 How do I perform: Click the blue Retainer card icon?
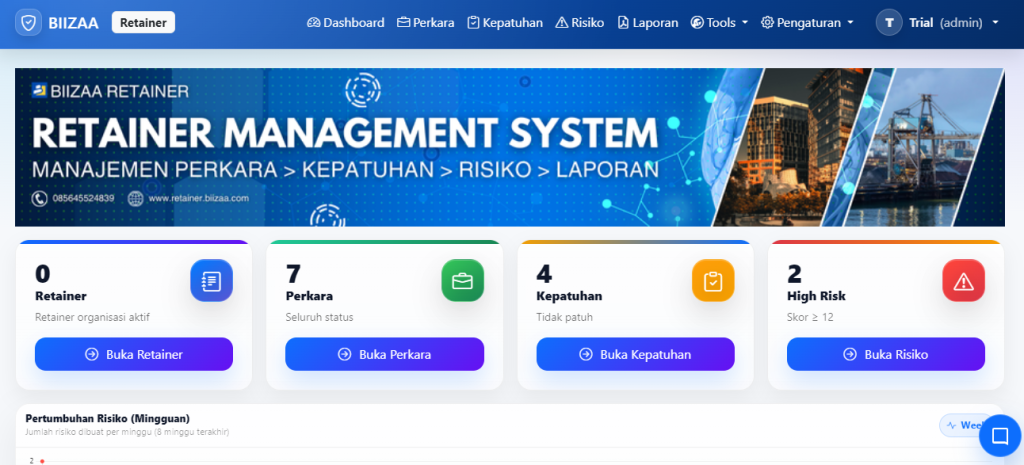211,281
